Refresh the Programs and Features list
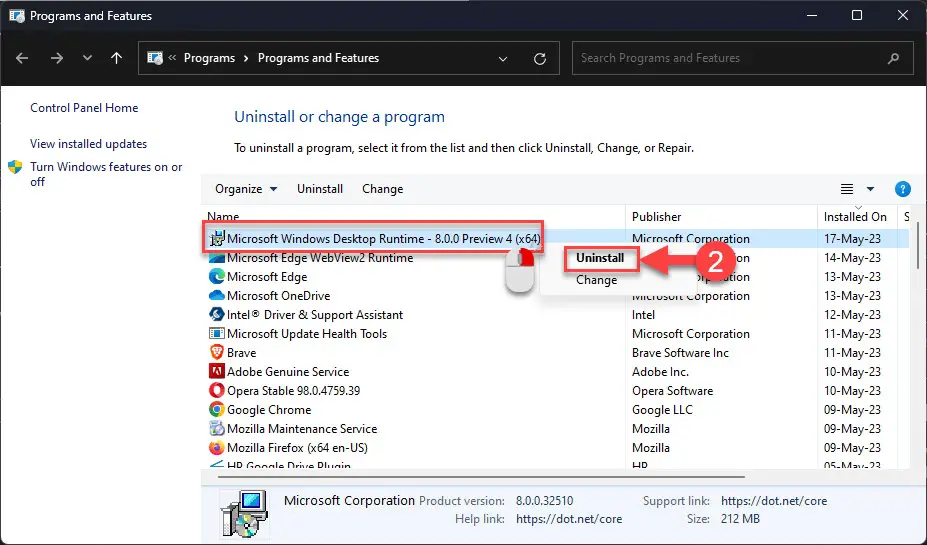 coord(540,59)
